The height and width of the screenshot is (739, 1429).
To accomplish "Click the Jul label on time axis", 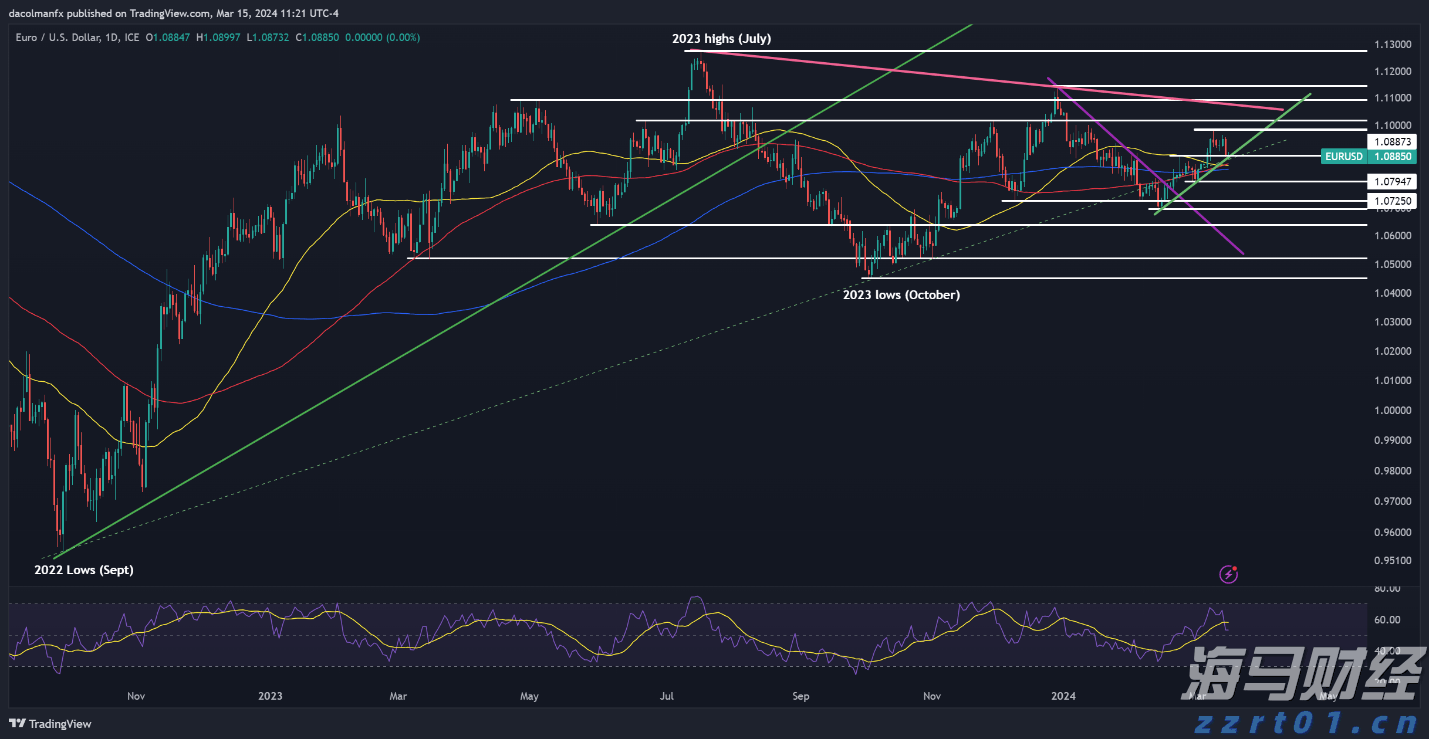I will tap(667, 695).
